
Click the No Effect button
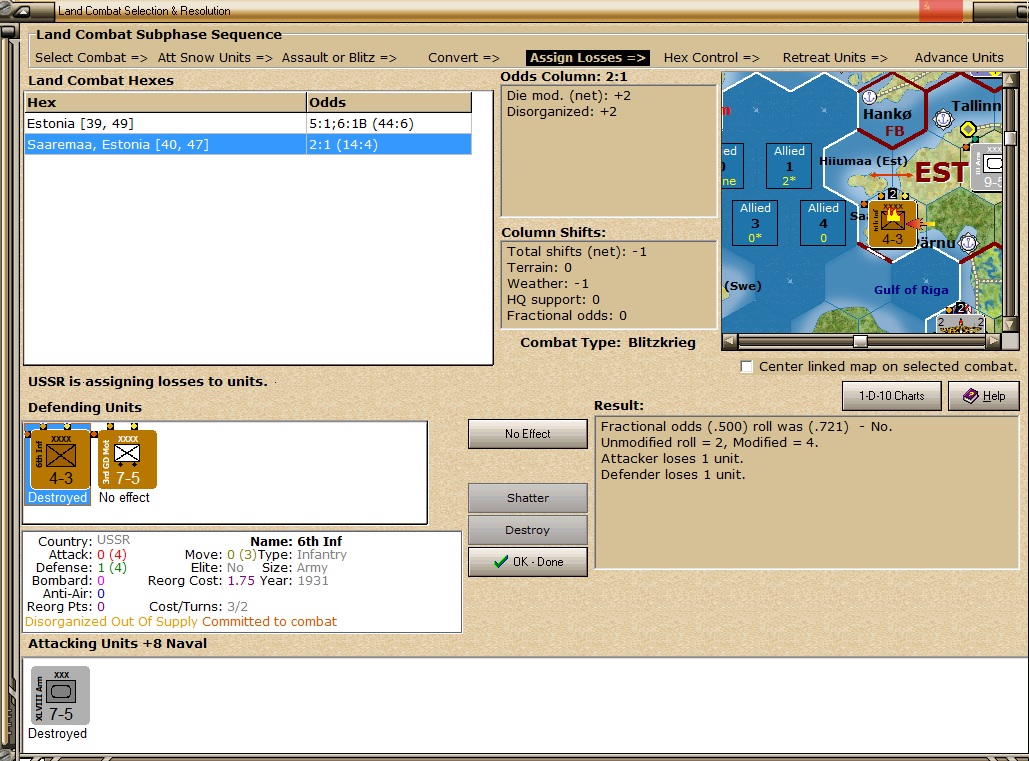tap(528, 434)
